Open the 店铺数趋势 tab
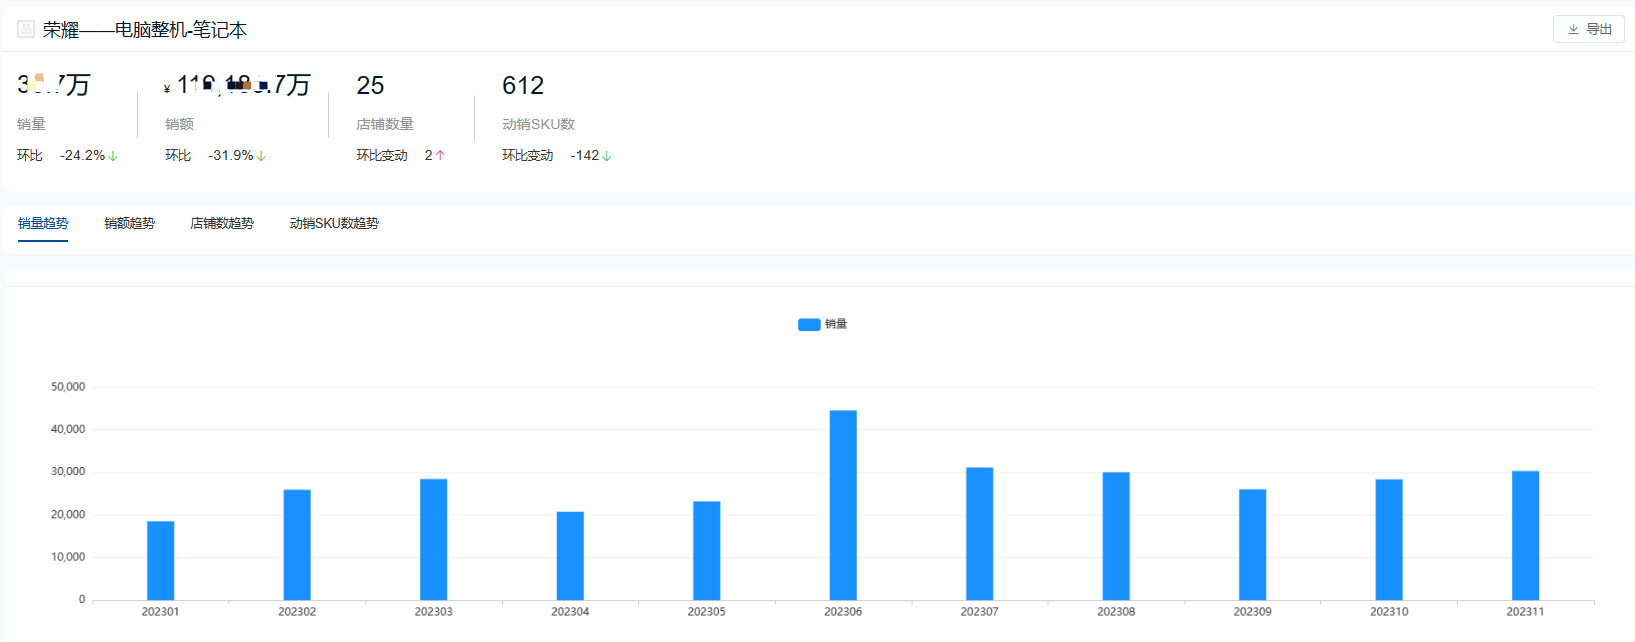 222,223
